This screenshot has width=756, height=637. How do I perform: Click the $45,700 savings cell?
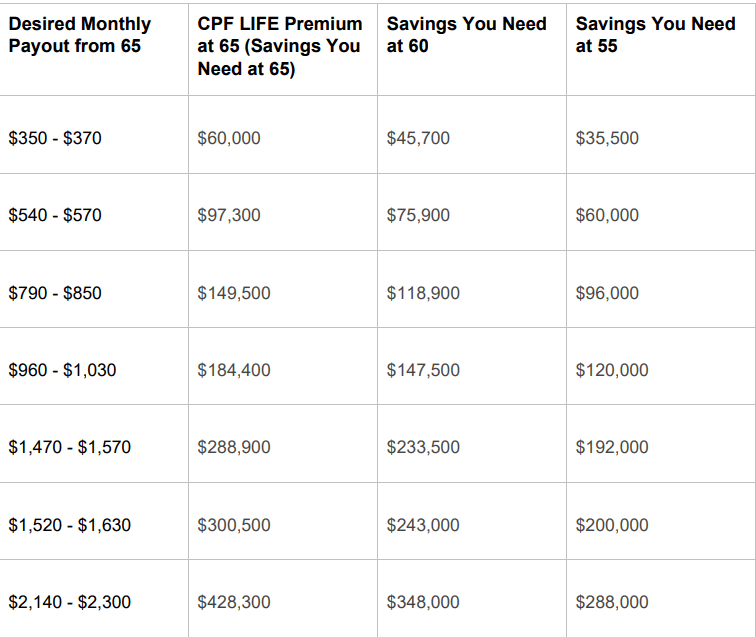(x=418, y=138)
